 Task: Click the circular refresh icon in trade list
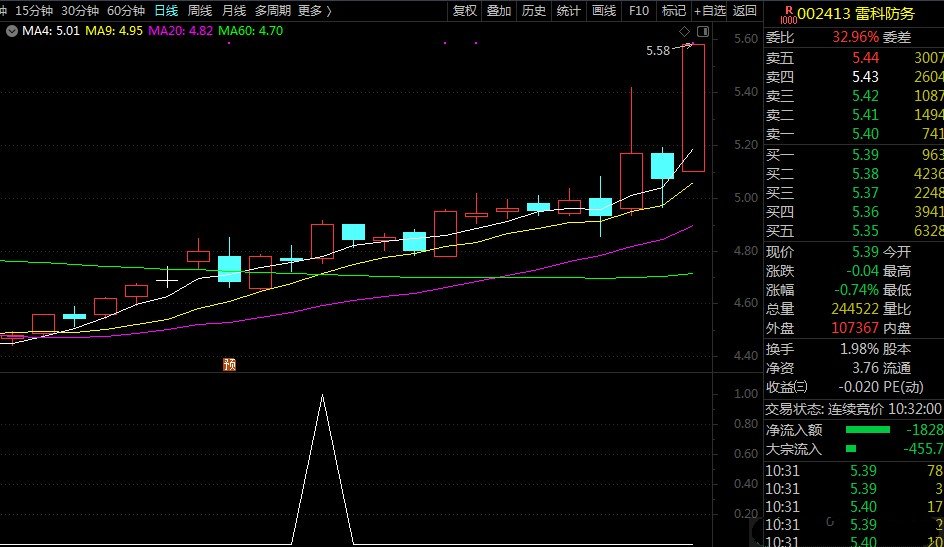[831, 521]
